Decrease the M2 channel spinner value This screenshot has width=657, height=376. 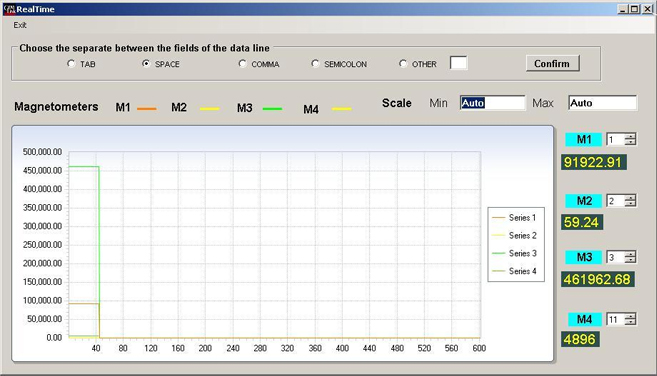[630, 204]
